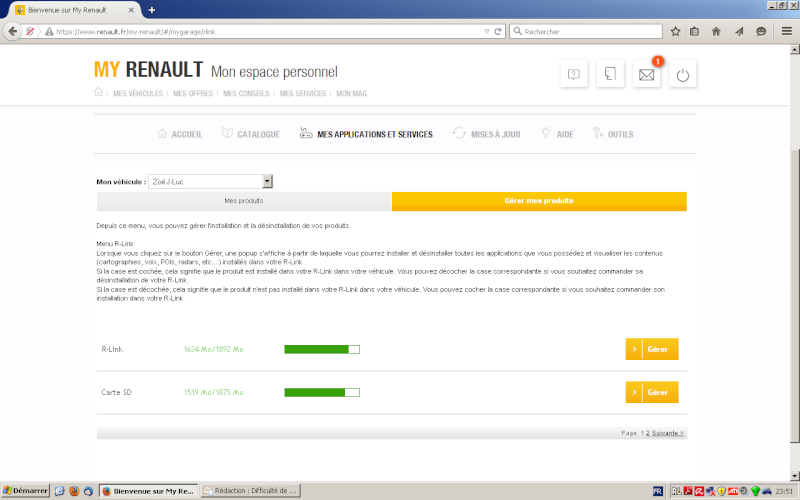Expand the Mon véhicule dropdown
Viewport: 800px width, 500px height.
pos(267,182)
